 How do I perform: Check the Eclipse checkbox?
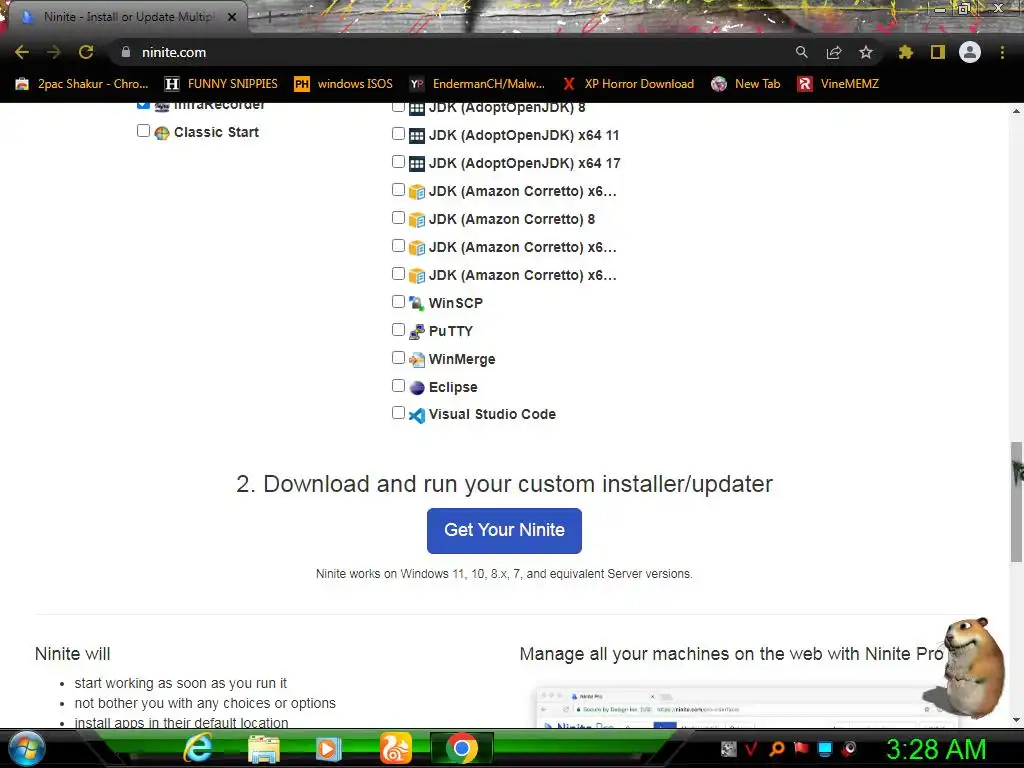(398, 386)
